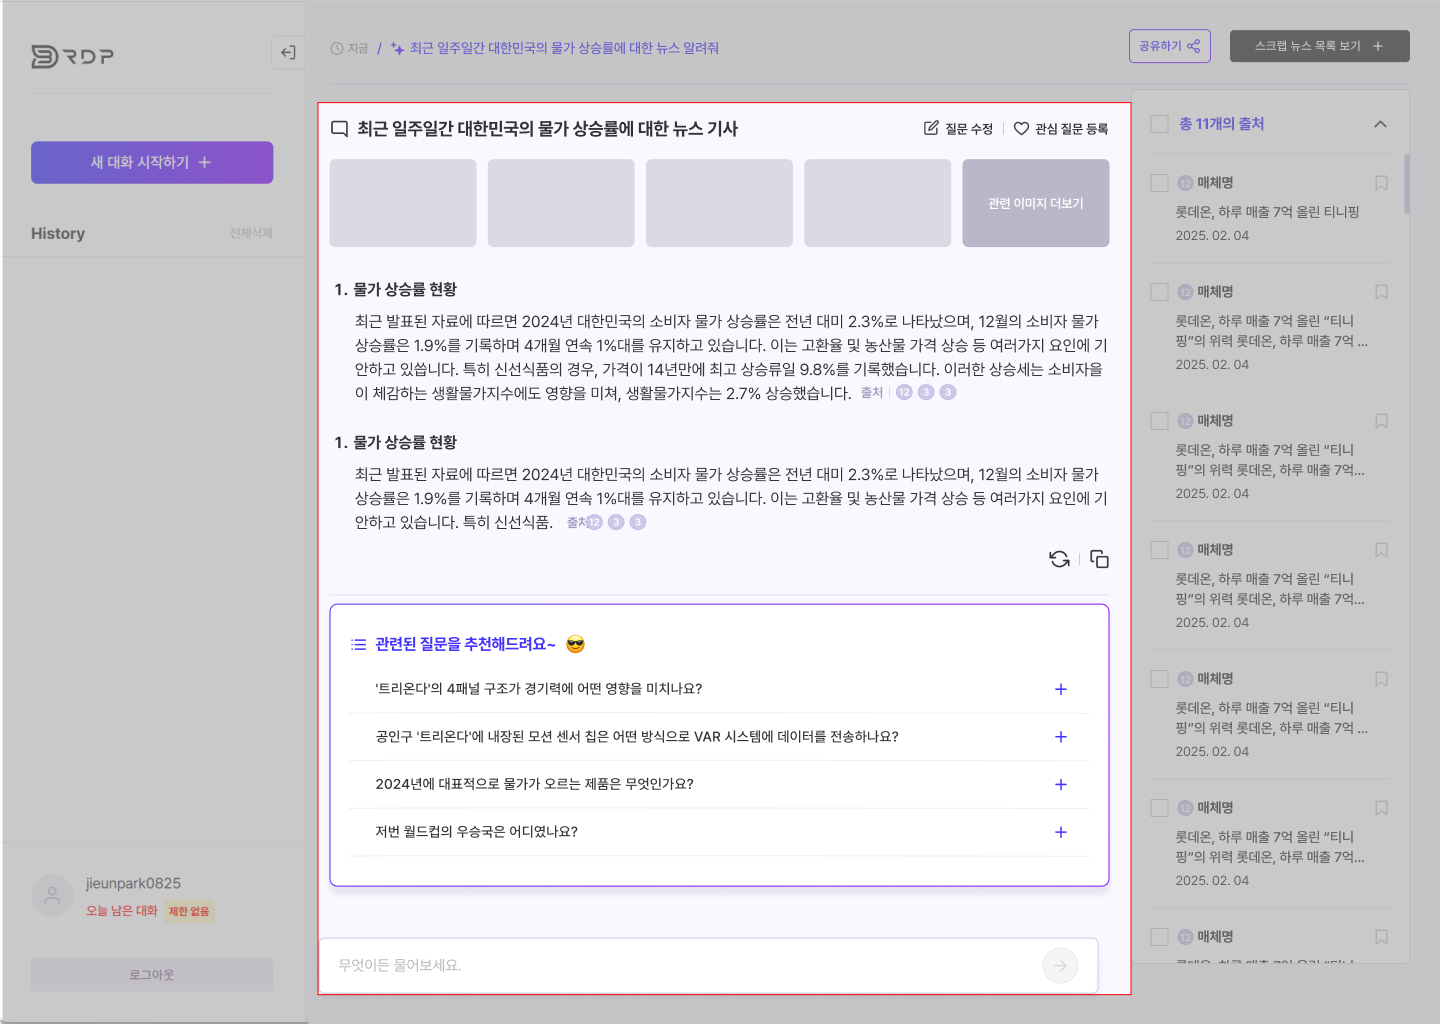The width and height of the screenshot is (1440, 1024).
Task: Click 전체삭제 next to History
Action: pyautogui.click(x=251, y=233)
